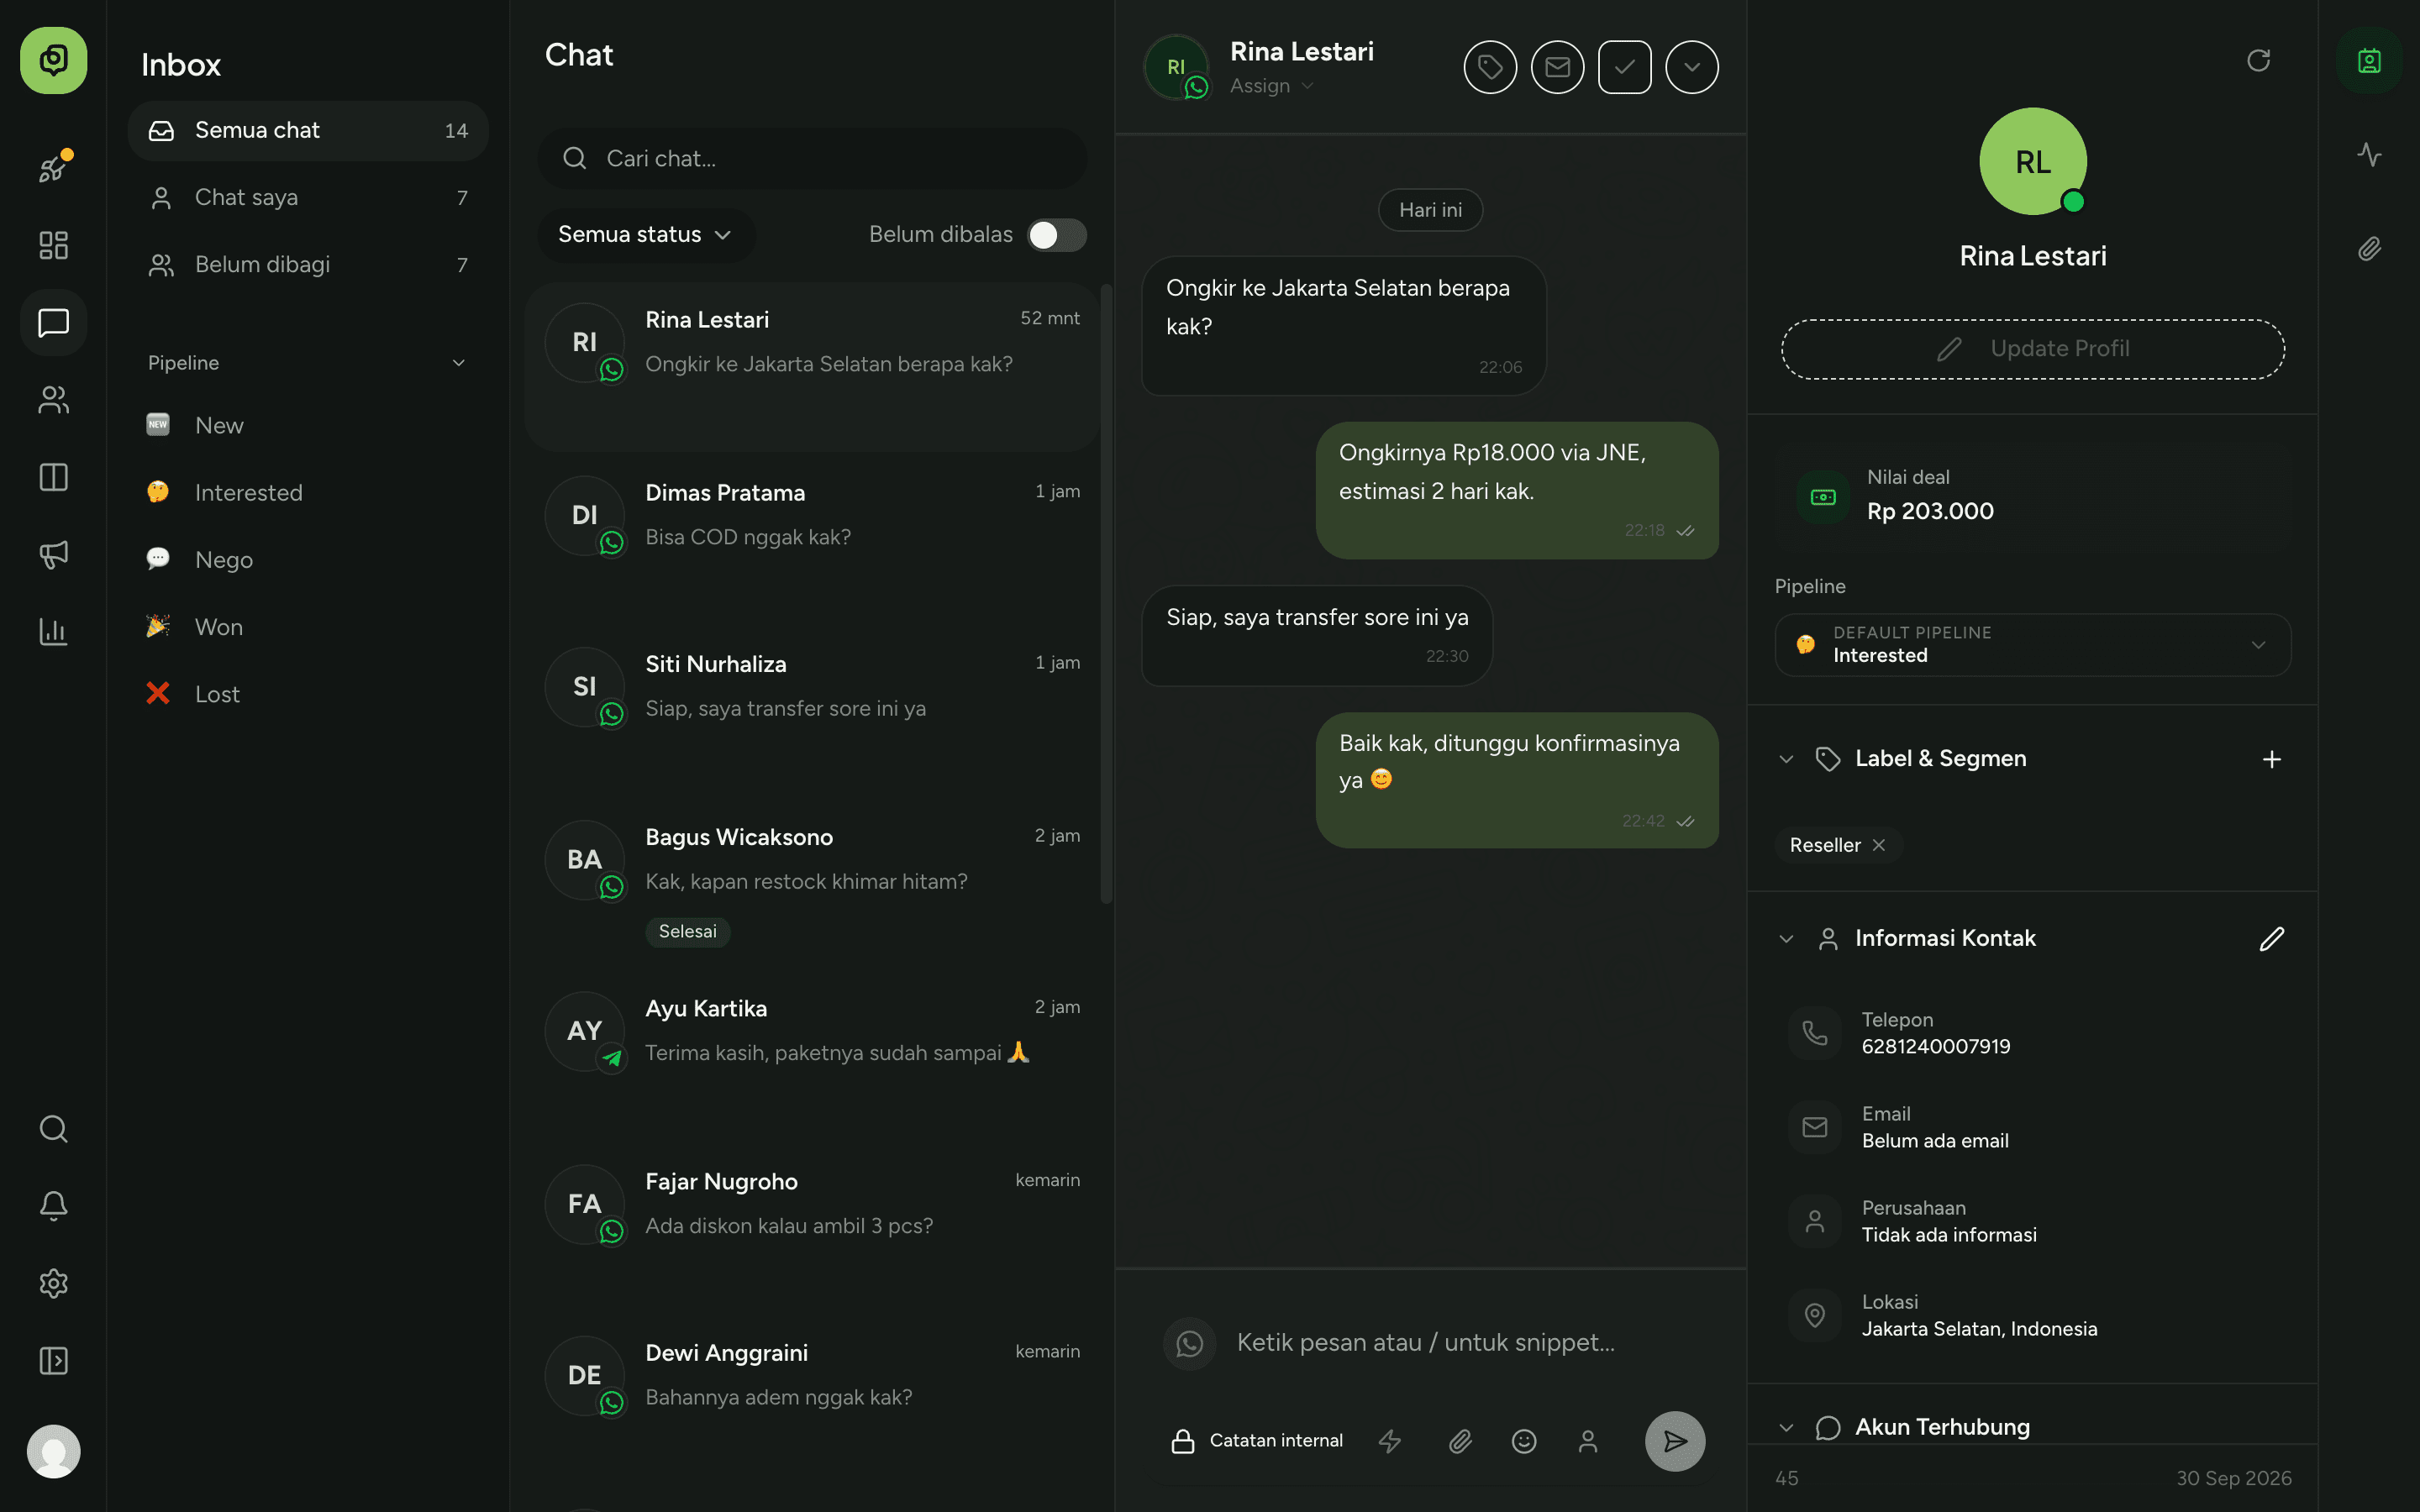This screenshot has width=2420, height=1512.
Task: Select the Won pipeline stage
Action: (308, 627)
